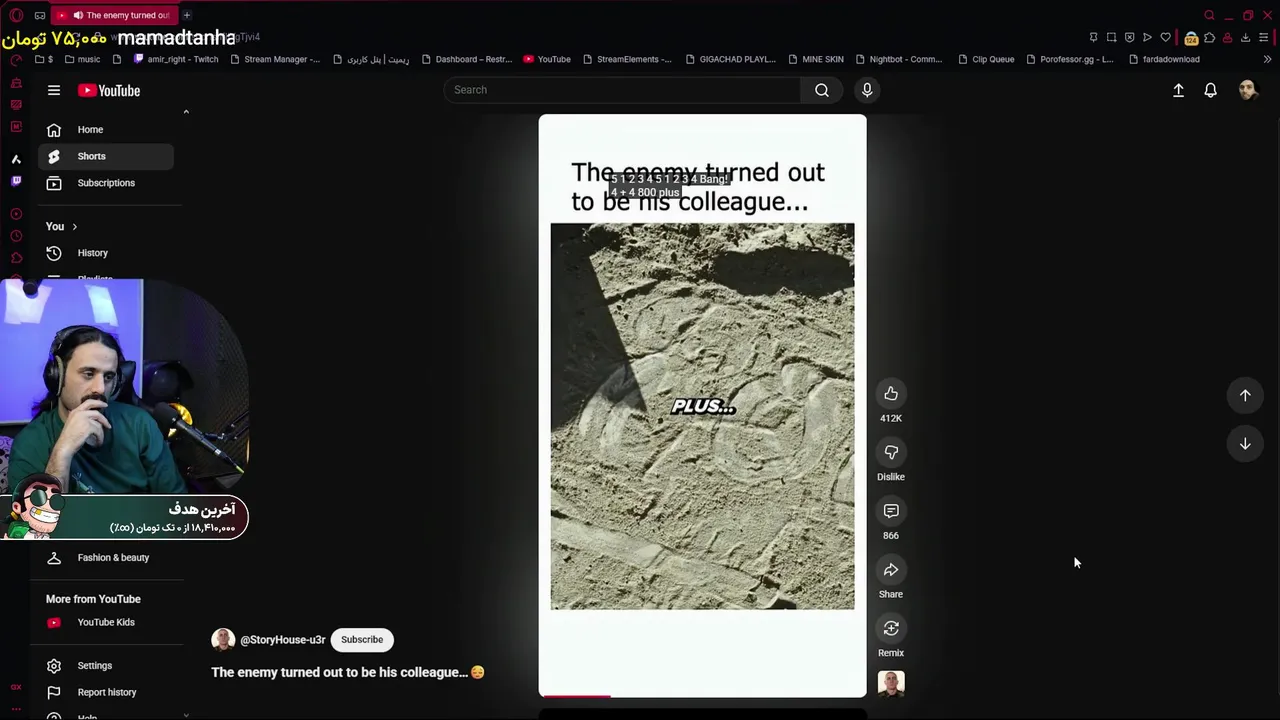Screen dimensions: 1280x720
Task: Open Porofessor.gg bookmark
Action: coord(1069,59)
